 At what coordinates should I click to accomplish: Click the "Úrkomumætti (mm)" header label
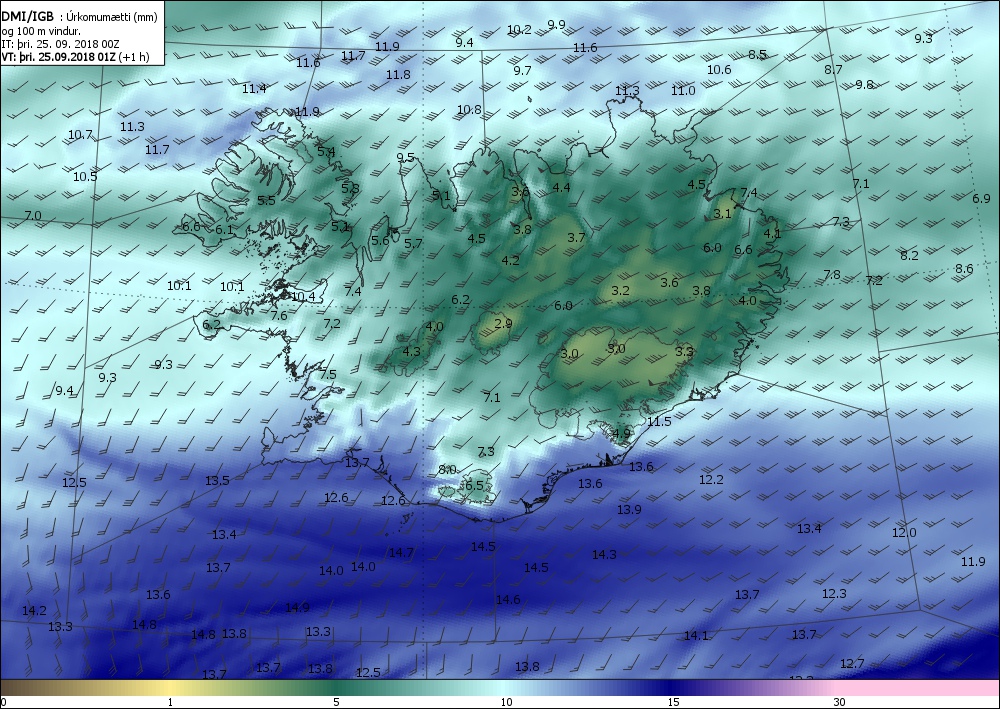[112, 17]
